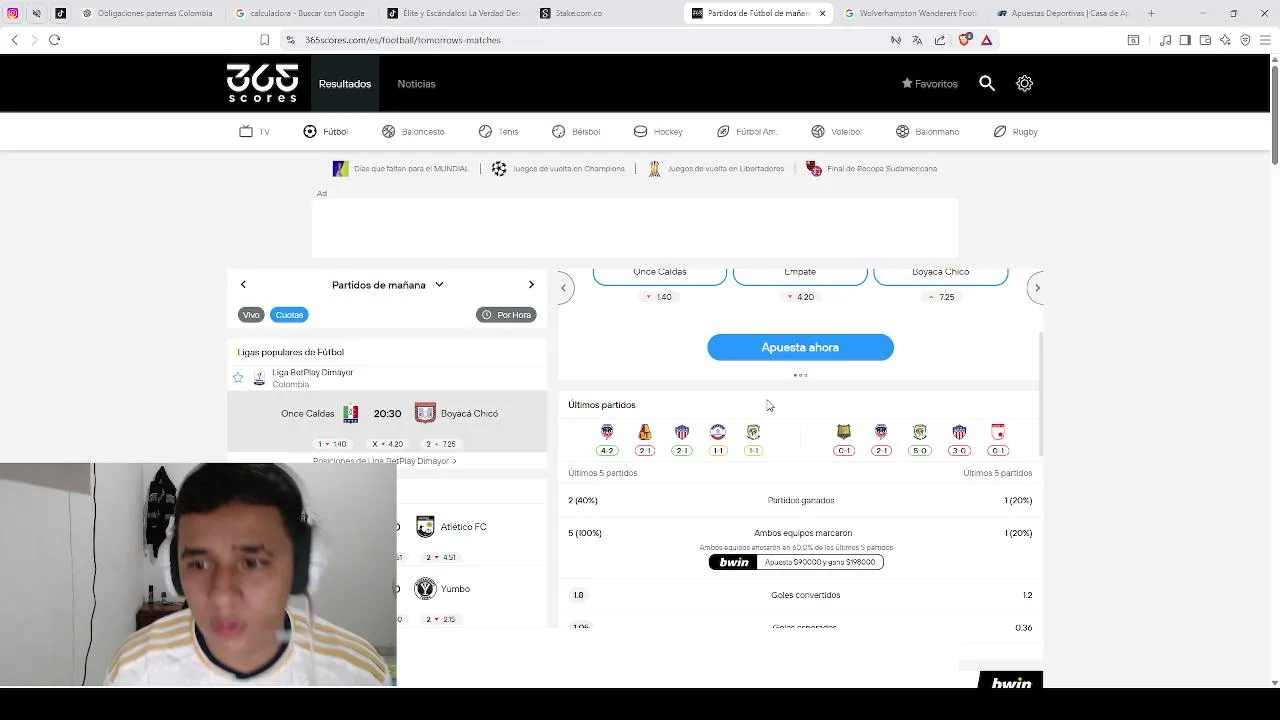
Task: Select the Béisbol sport
Action: (x=576, y=131)
